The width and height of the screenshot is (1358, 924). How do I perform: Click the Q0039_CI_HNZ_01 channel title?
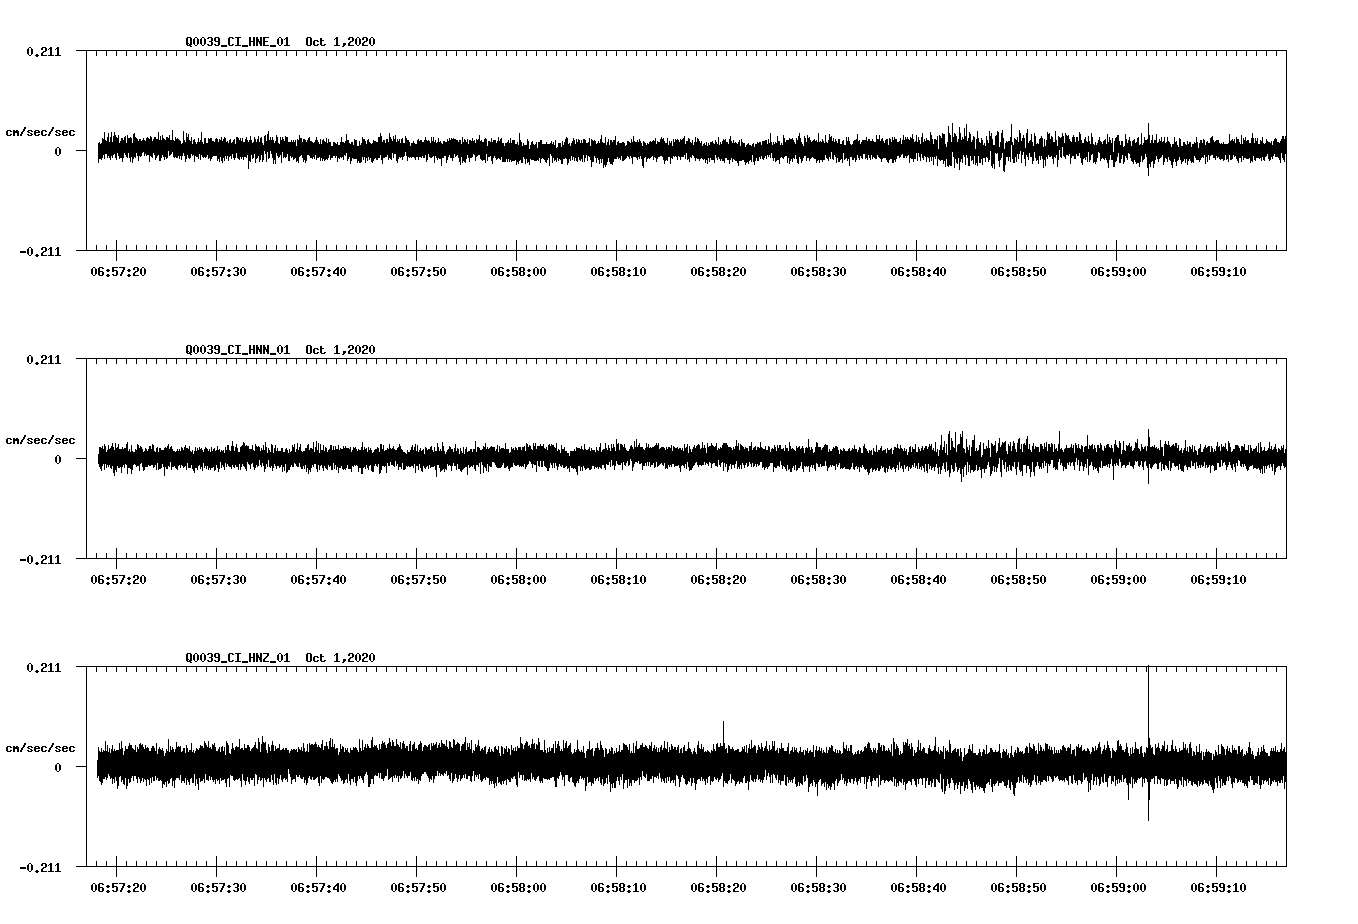point(237,657)
